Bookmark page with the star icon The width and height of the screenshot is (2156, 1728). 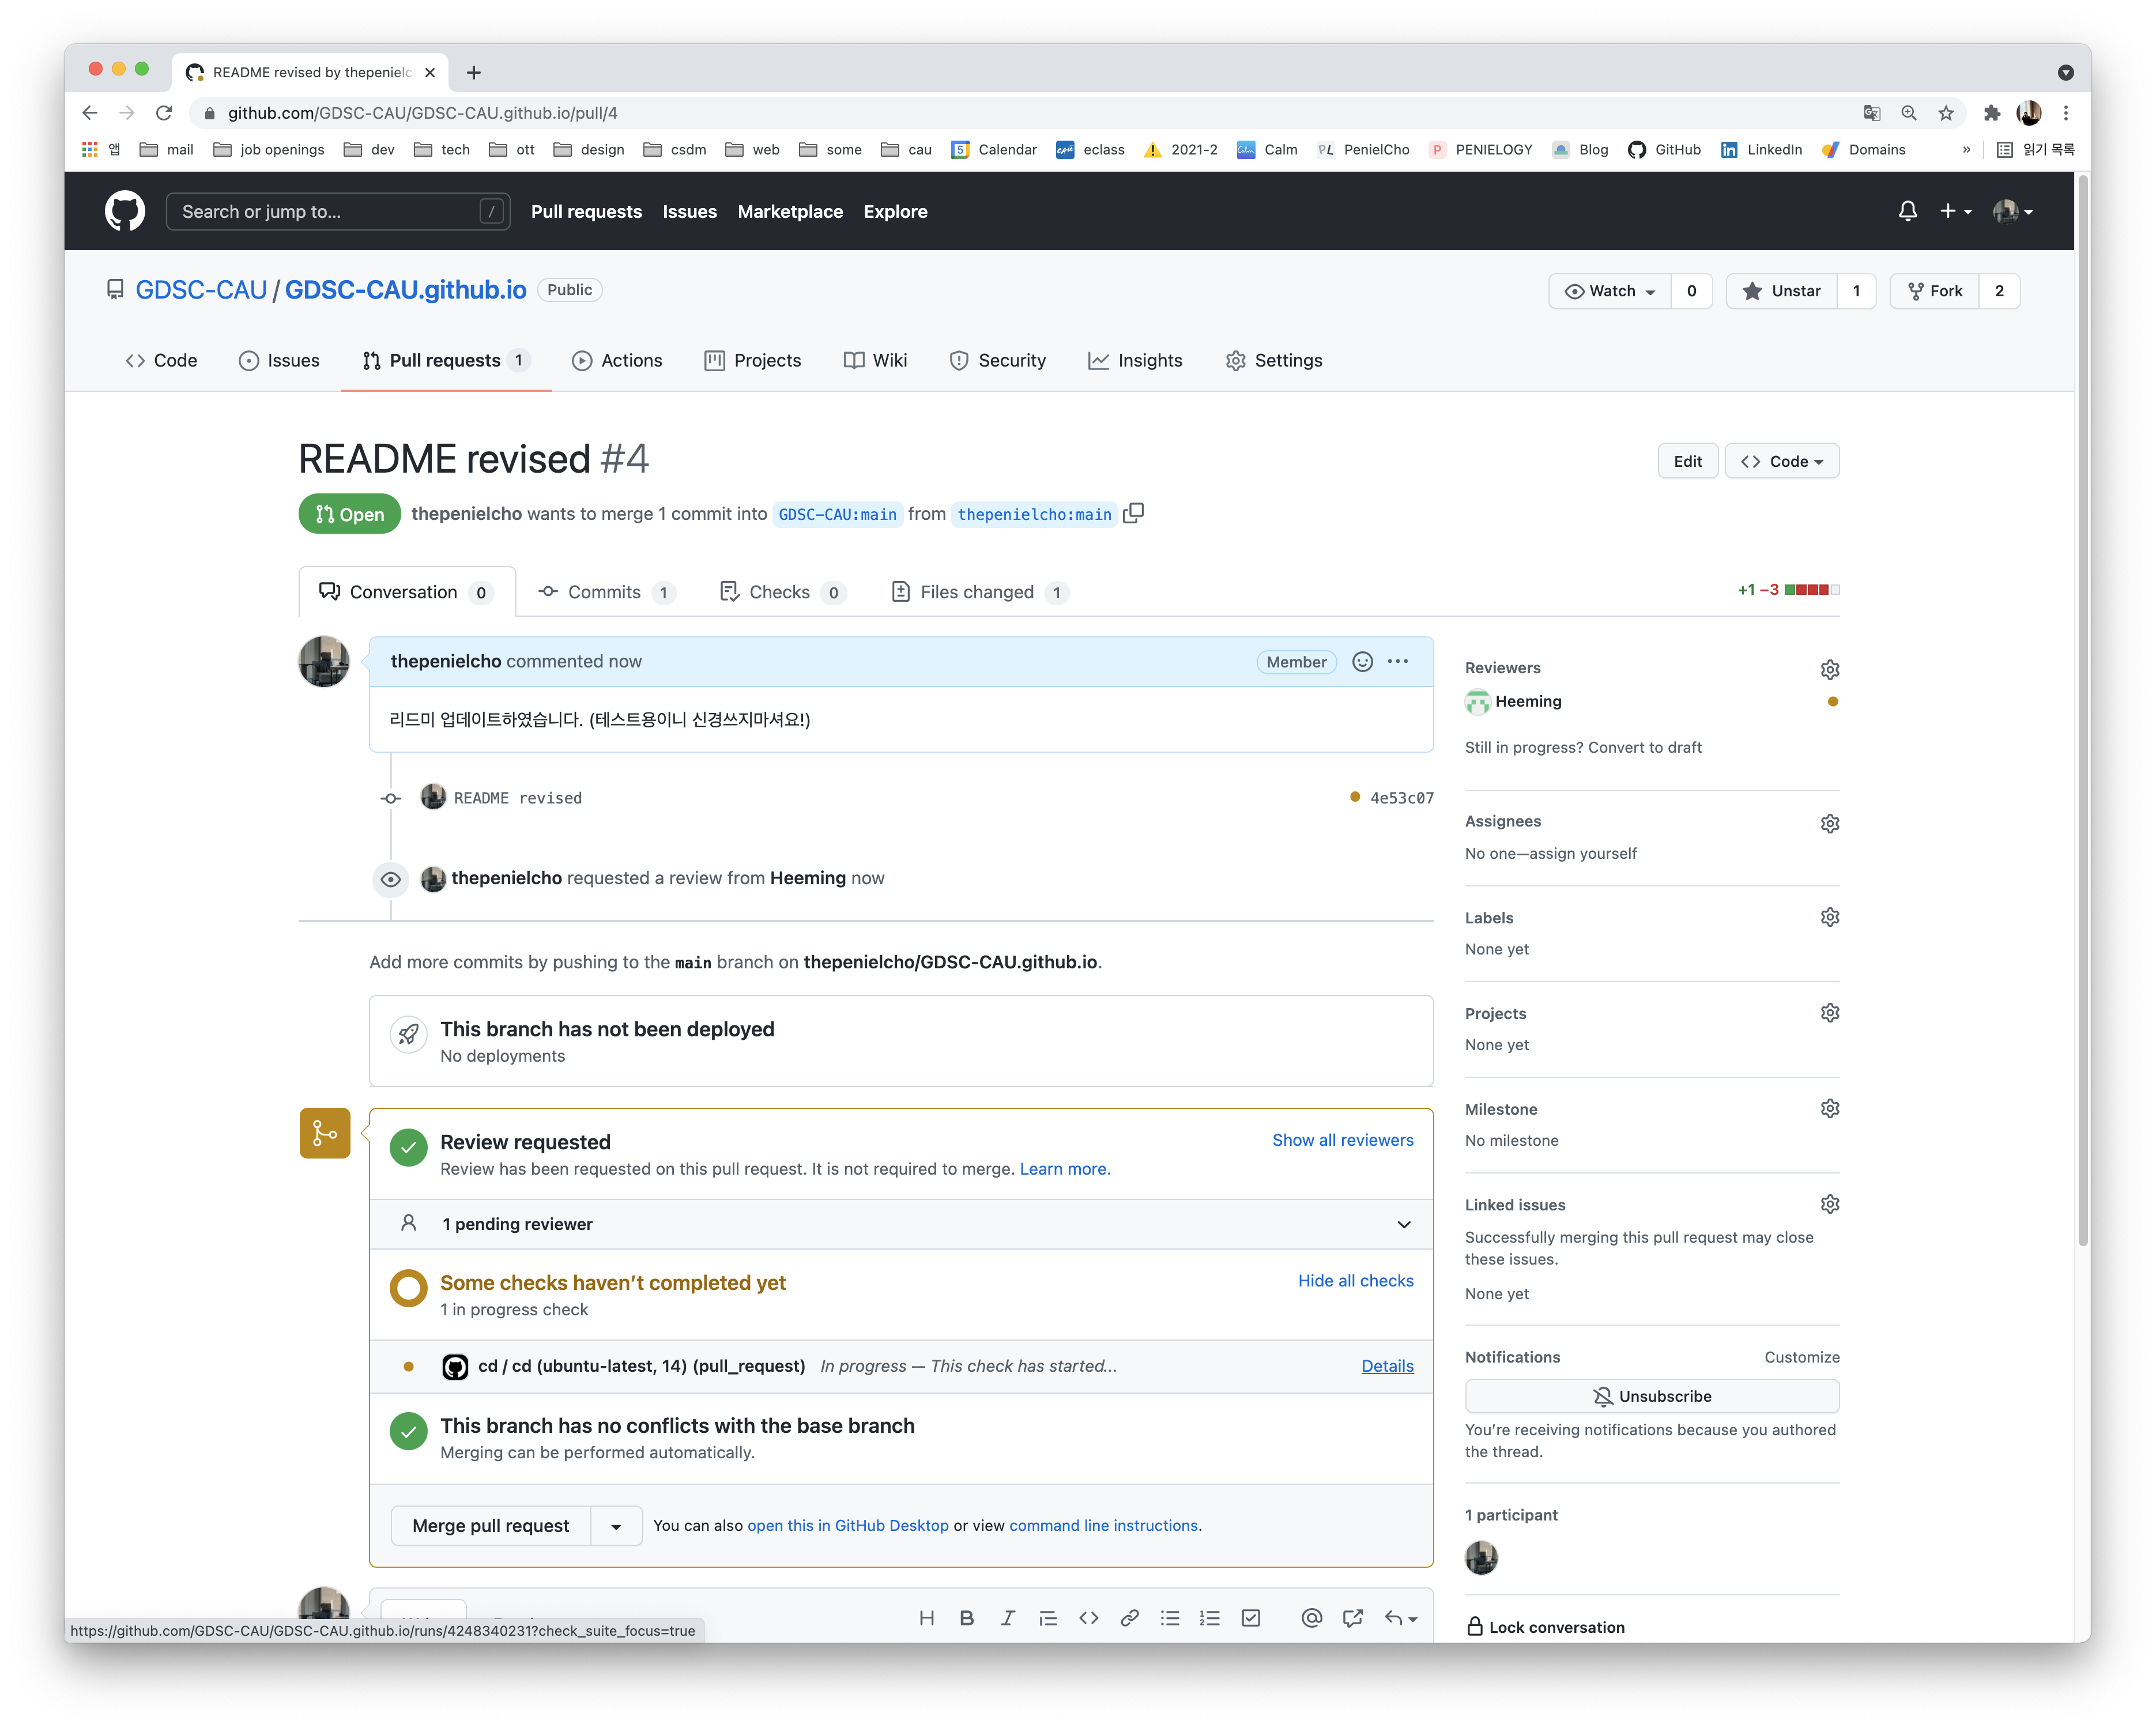click(x=1946, y=113)
